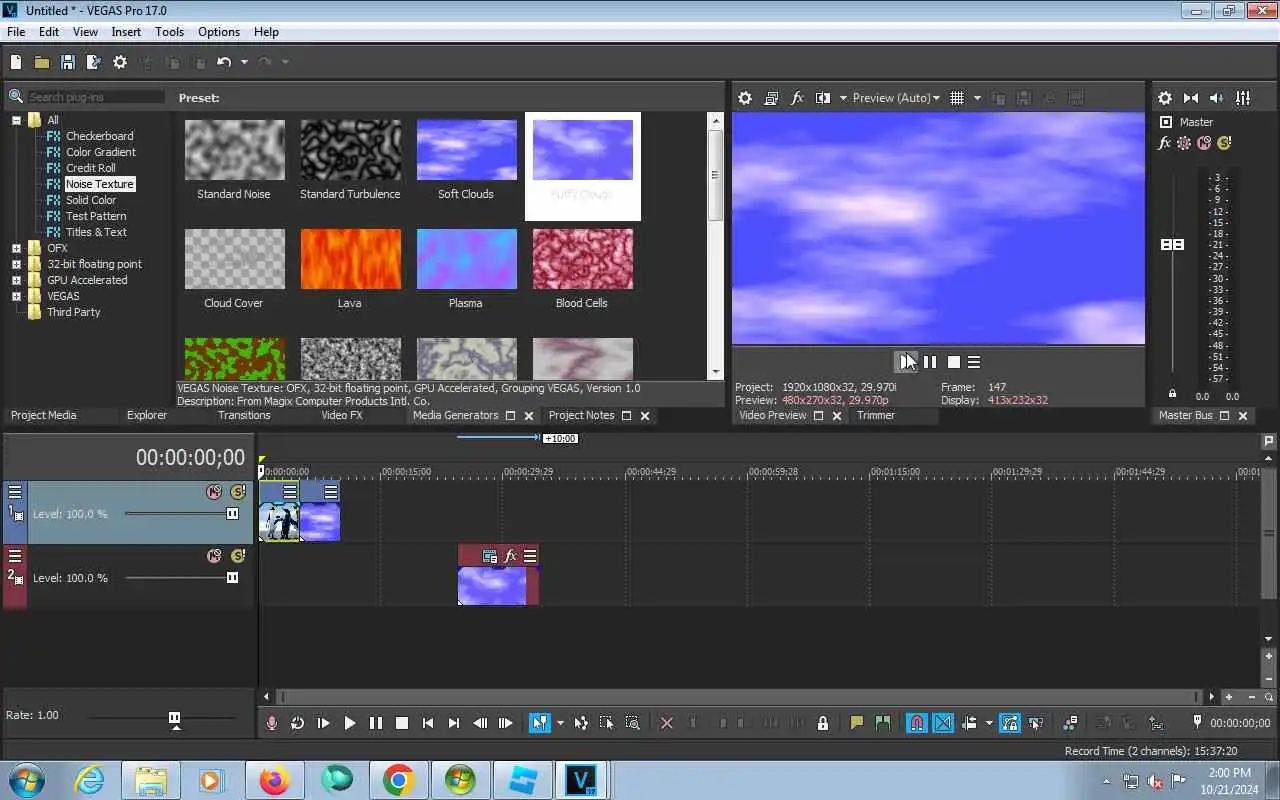This screenshot has width=1280, height=800.
Task: Play the video preview
Action: pyautogui.click(x=906, y=362)
